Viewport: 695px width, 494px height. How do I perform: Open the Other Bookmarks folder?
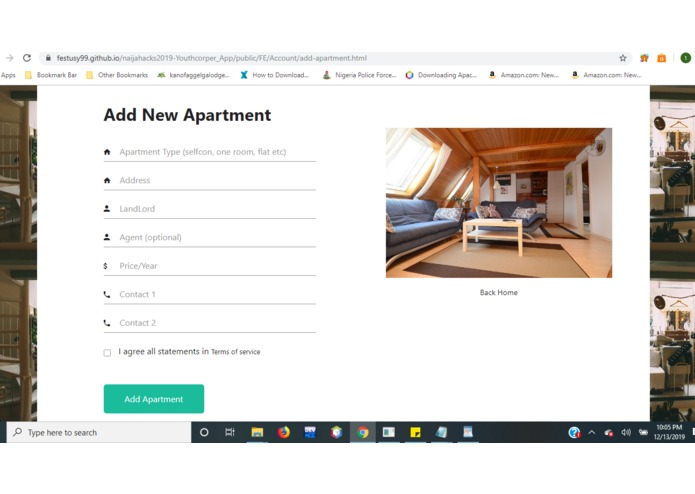click(117, 75)
